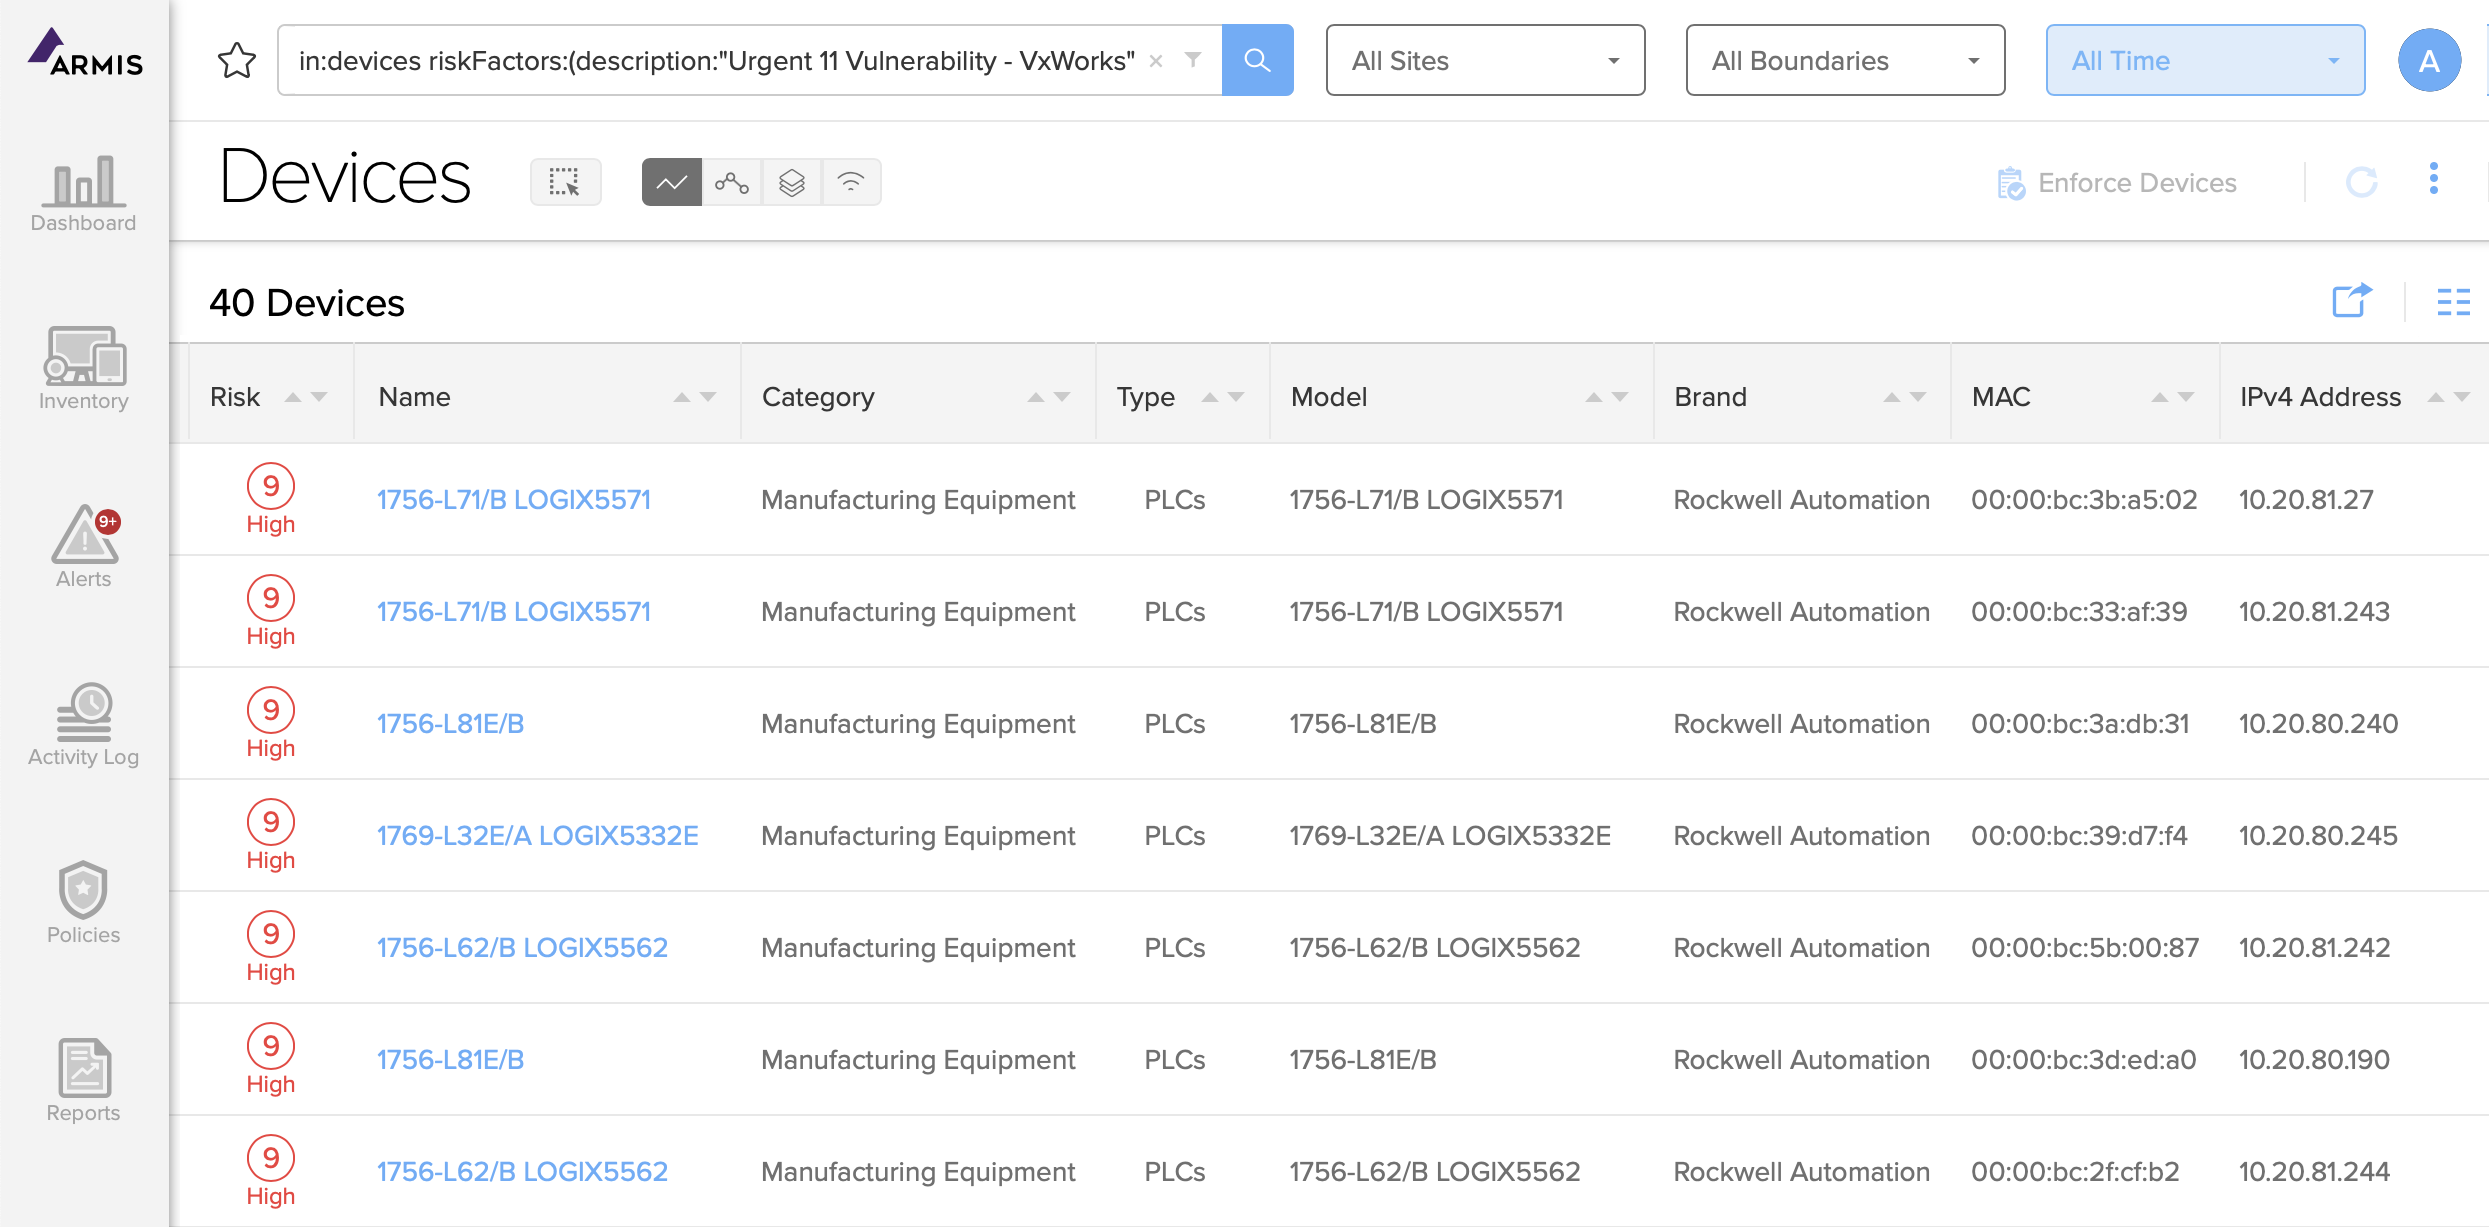Click the 40 Devices count heading
The width and height of the screenshot is (2489, 1227).
point(307,303)
